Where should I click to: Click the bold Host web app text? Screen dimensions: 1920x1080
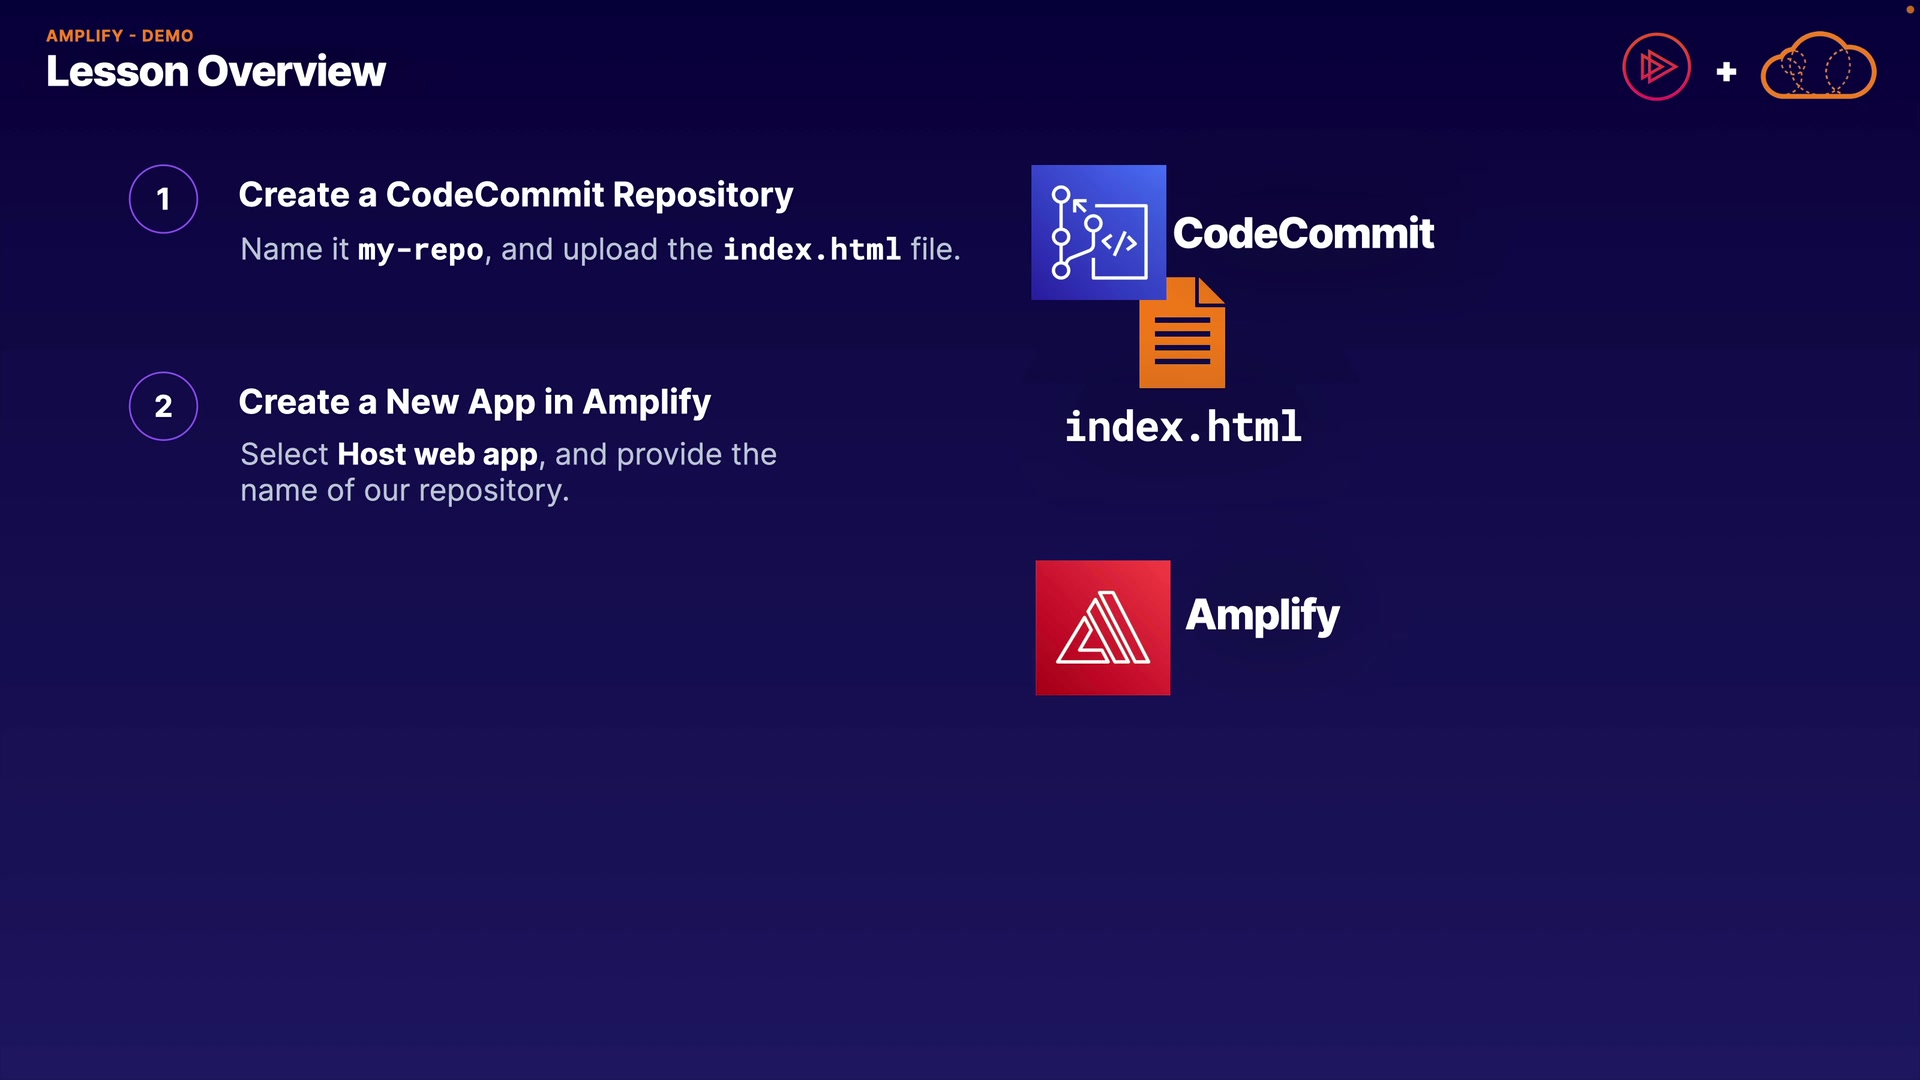437,455
